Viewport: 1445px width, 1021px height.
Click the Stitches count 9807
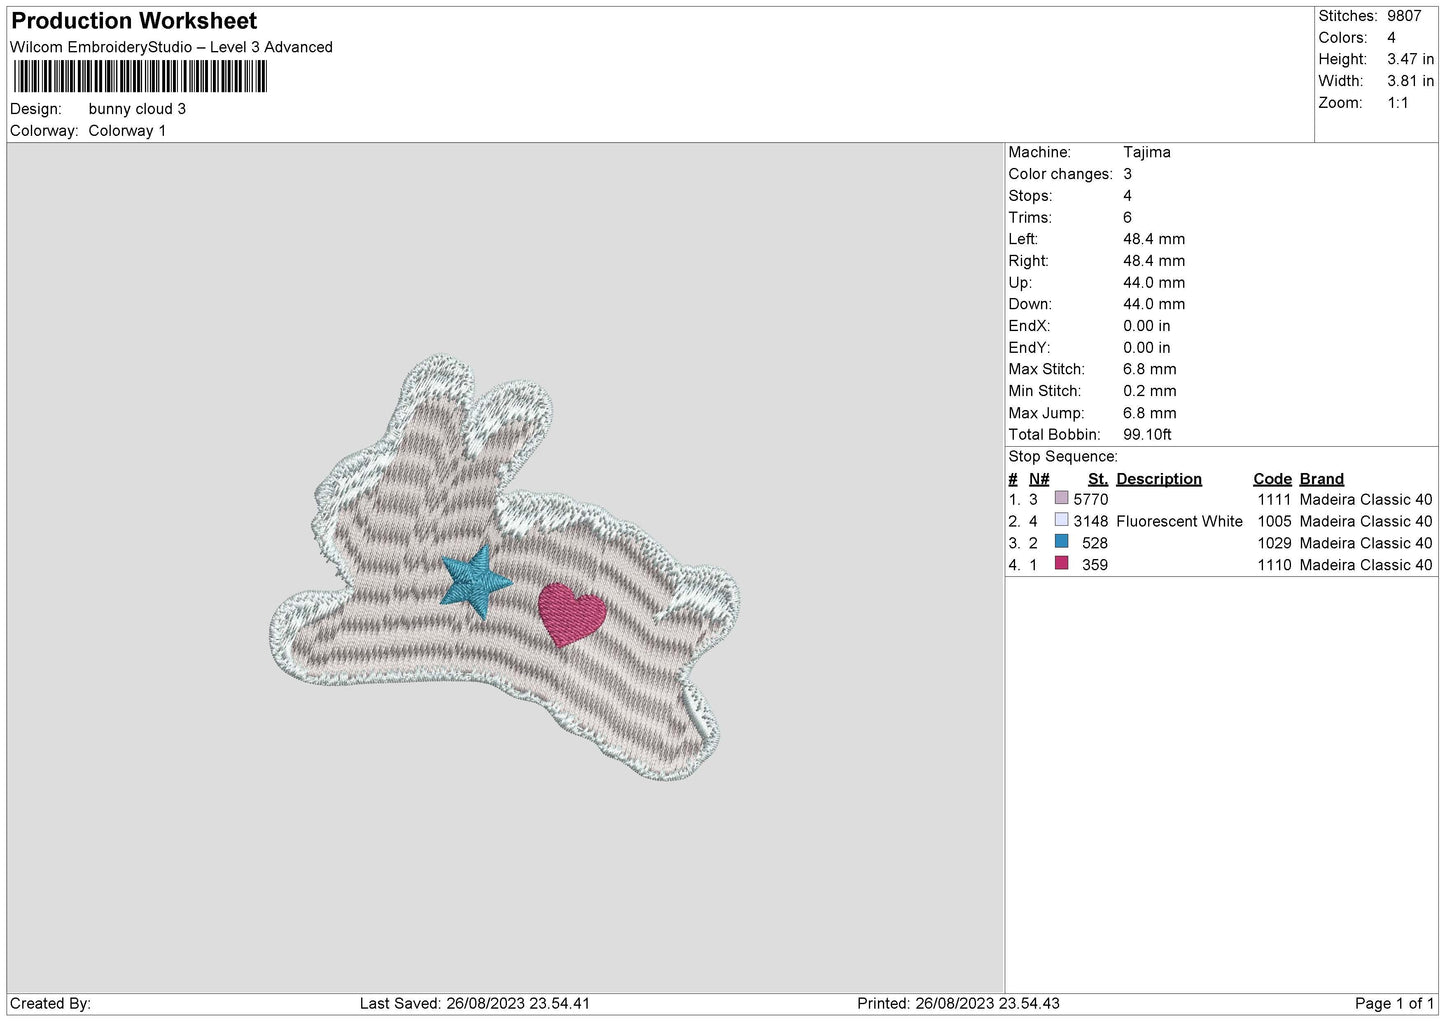click(x=1404, y=16)
